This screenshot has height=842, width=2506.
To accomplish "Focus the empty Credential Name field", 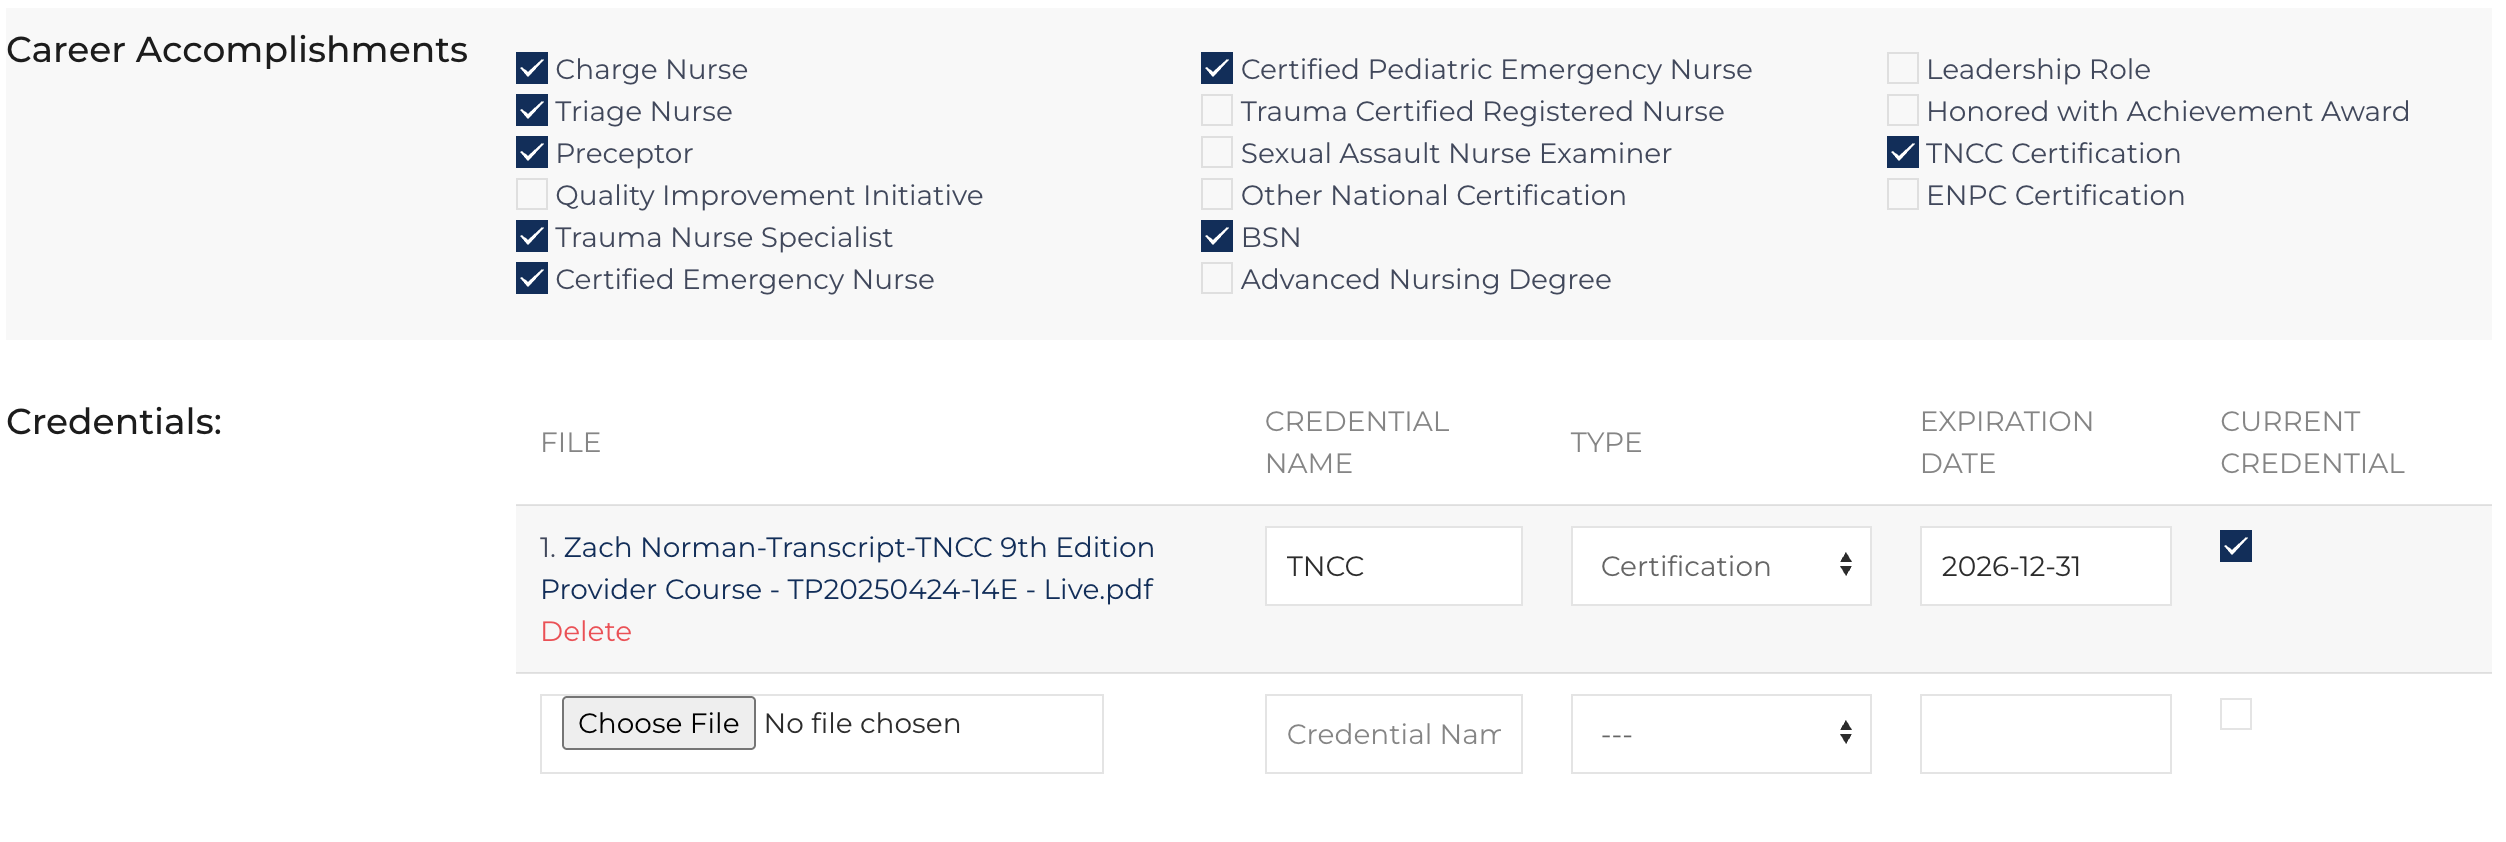I will pos(1393,735).
